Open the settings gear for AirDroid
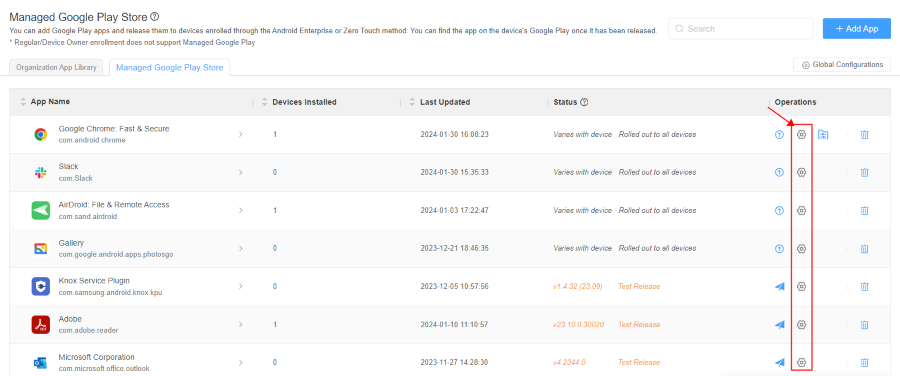Image resolution: width=900 pixels, height=376 pixels. pyautogui.click(x=802, y=211)
